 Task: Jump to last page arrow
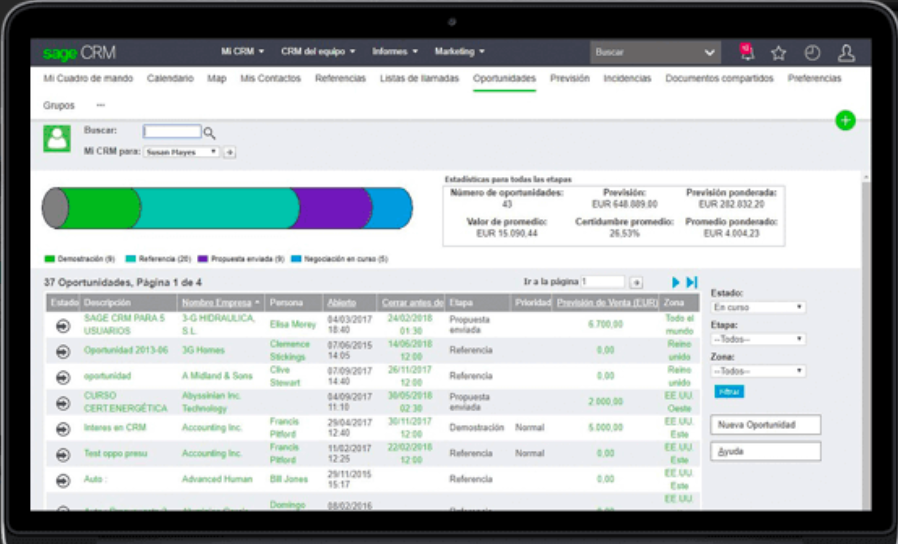coord(692,282)
